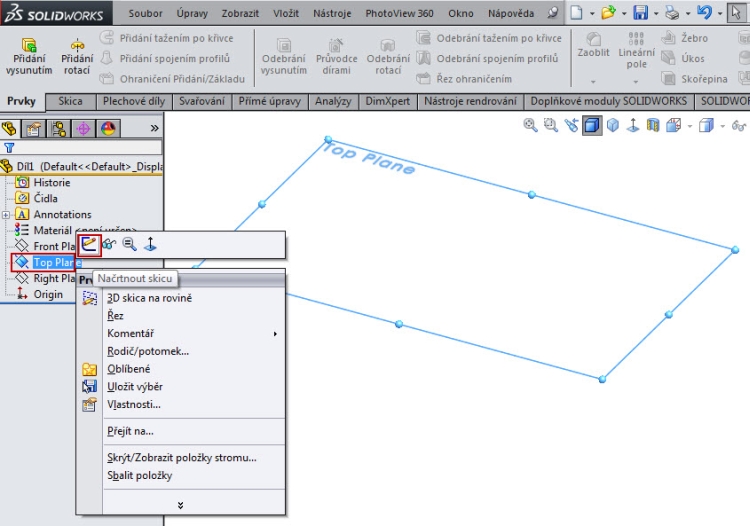Choose Skrýt/Zobrazit položky stromu...
Image resolution: width=750 pixels, height=526 pixels.
(x=182, y=458)
